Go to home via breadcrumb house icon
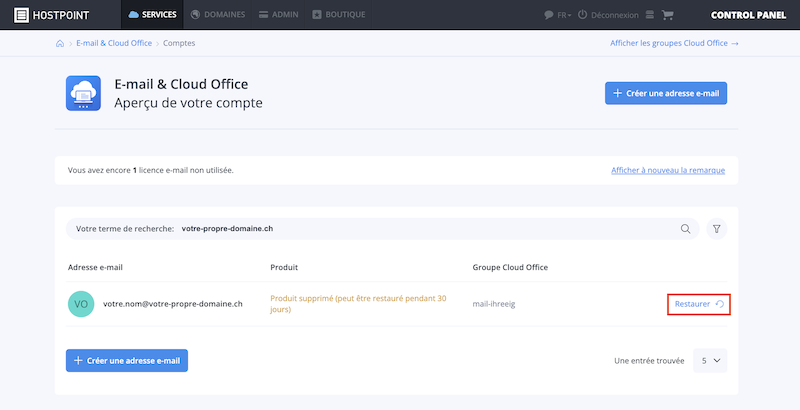This screenshot has height=410, width=800. pos(60,43)
